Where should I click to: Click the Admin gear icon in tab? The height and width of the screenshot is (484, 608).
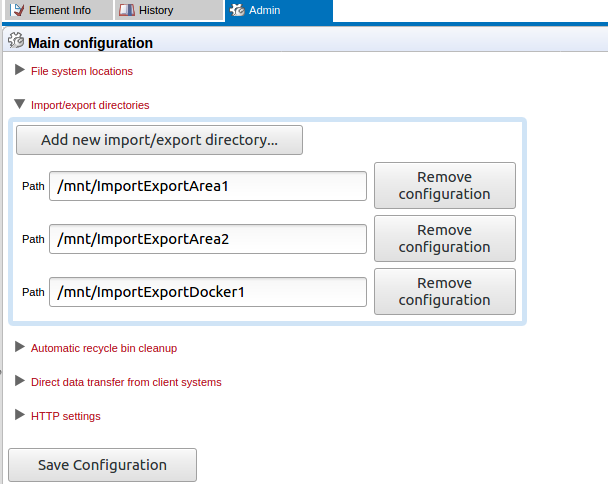click(237, 10)
